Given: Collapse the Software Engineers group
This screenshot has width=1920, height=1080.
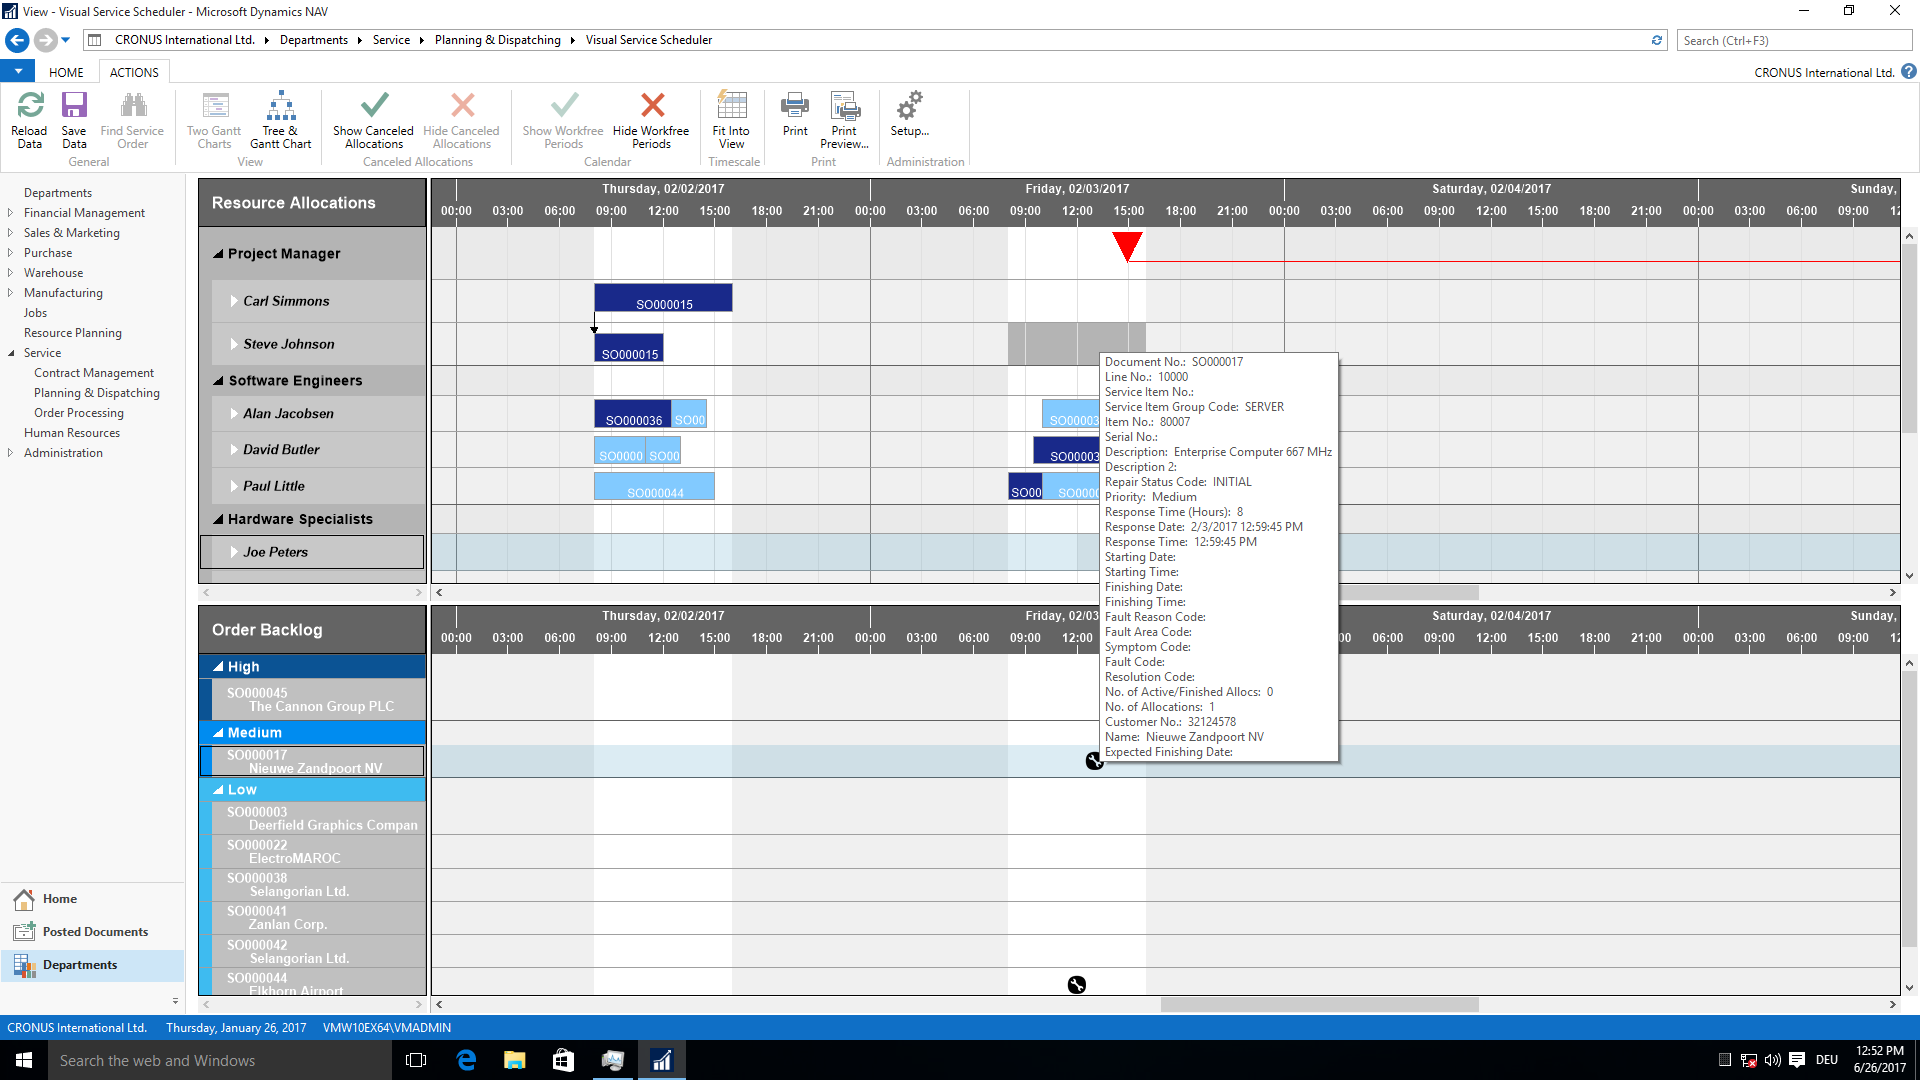Looking at the screenshot, I should 218,381.
